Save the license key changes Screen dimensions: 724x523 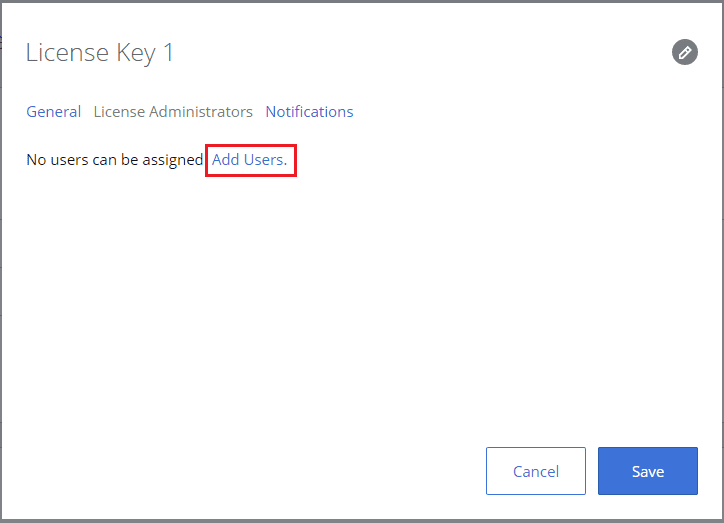click(x=648, y=471)
